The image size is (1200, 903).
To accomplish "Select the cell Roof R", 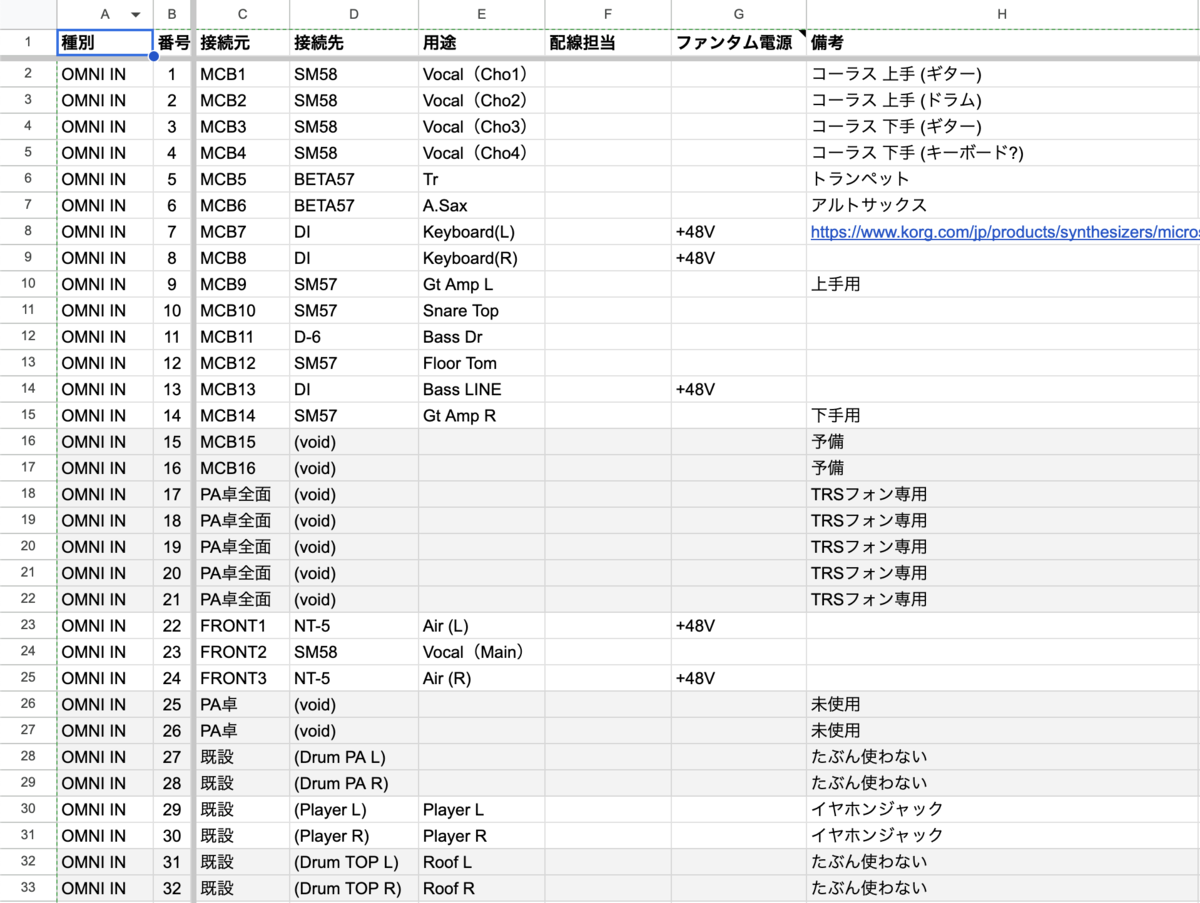I will [482, 888].
